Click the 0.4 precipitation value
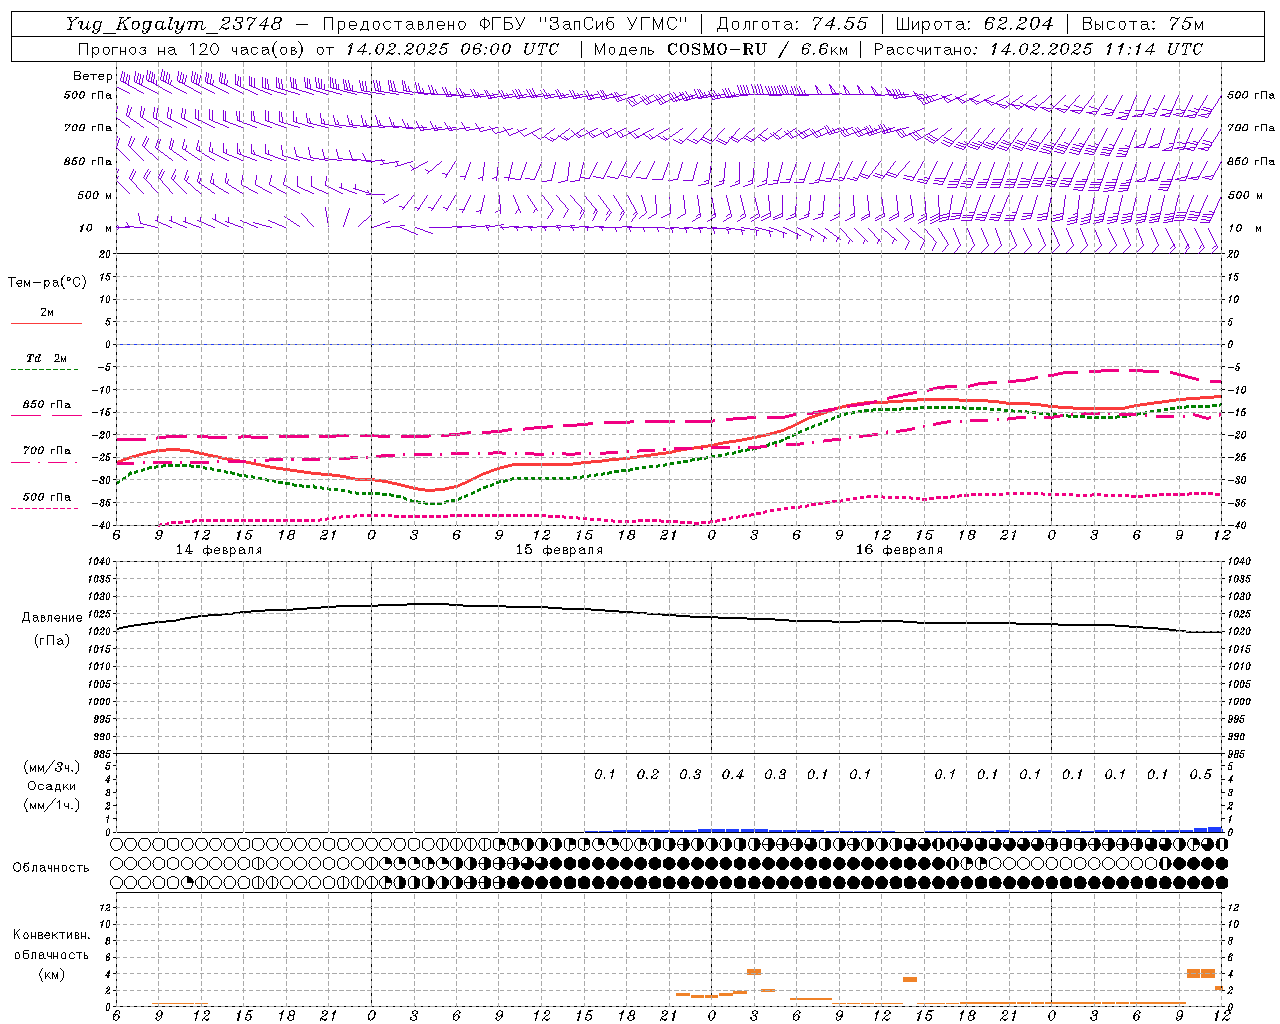The image size is (1280, 1024). click(x=733, y=775)
